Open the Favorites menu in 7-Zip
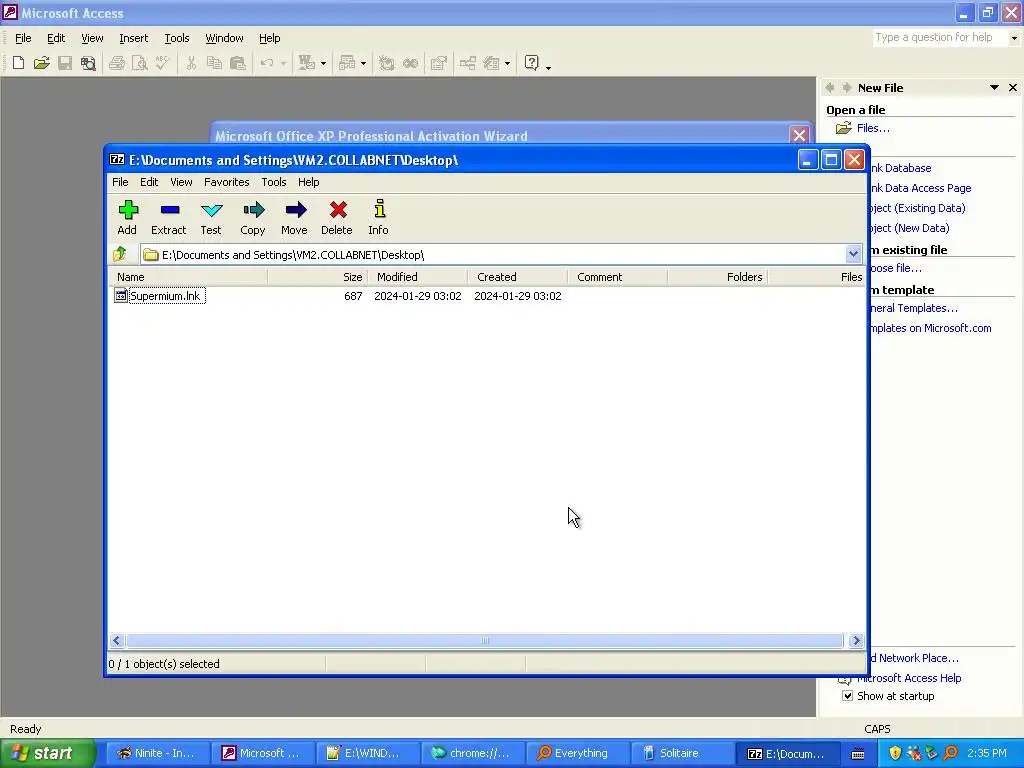 pos(227,182)
